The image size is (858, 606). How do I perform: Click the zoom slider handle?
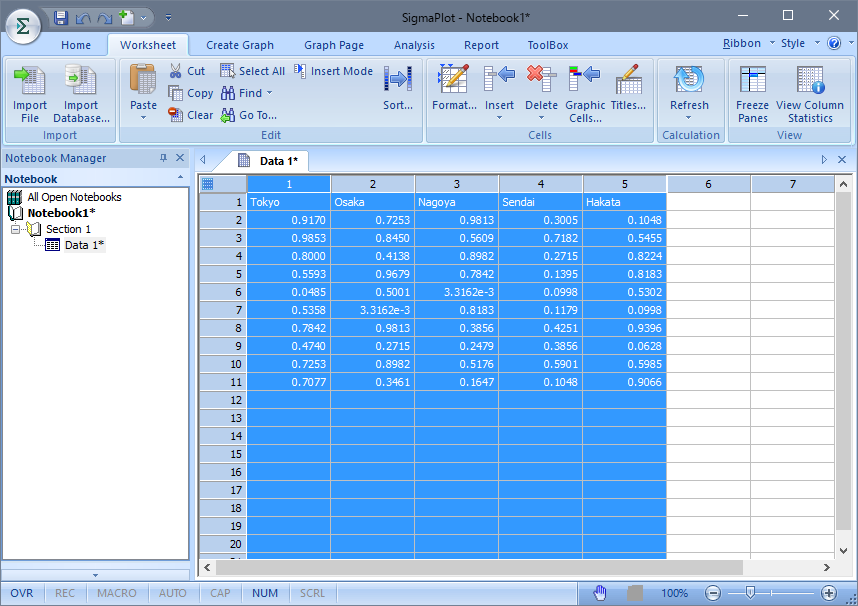pyautogui.click(x=750, y=593)
